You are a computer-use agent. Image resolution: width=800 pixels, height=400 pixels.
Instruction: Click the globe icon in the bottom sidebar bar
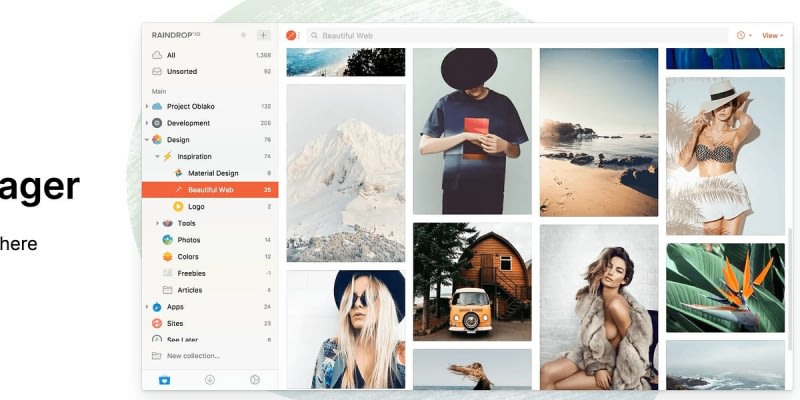[x=255, y=379]
